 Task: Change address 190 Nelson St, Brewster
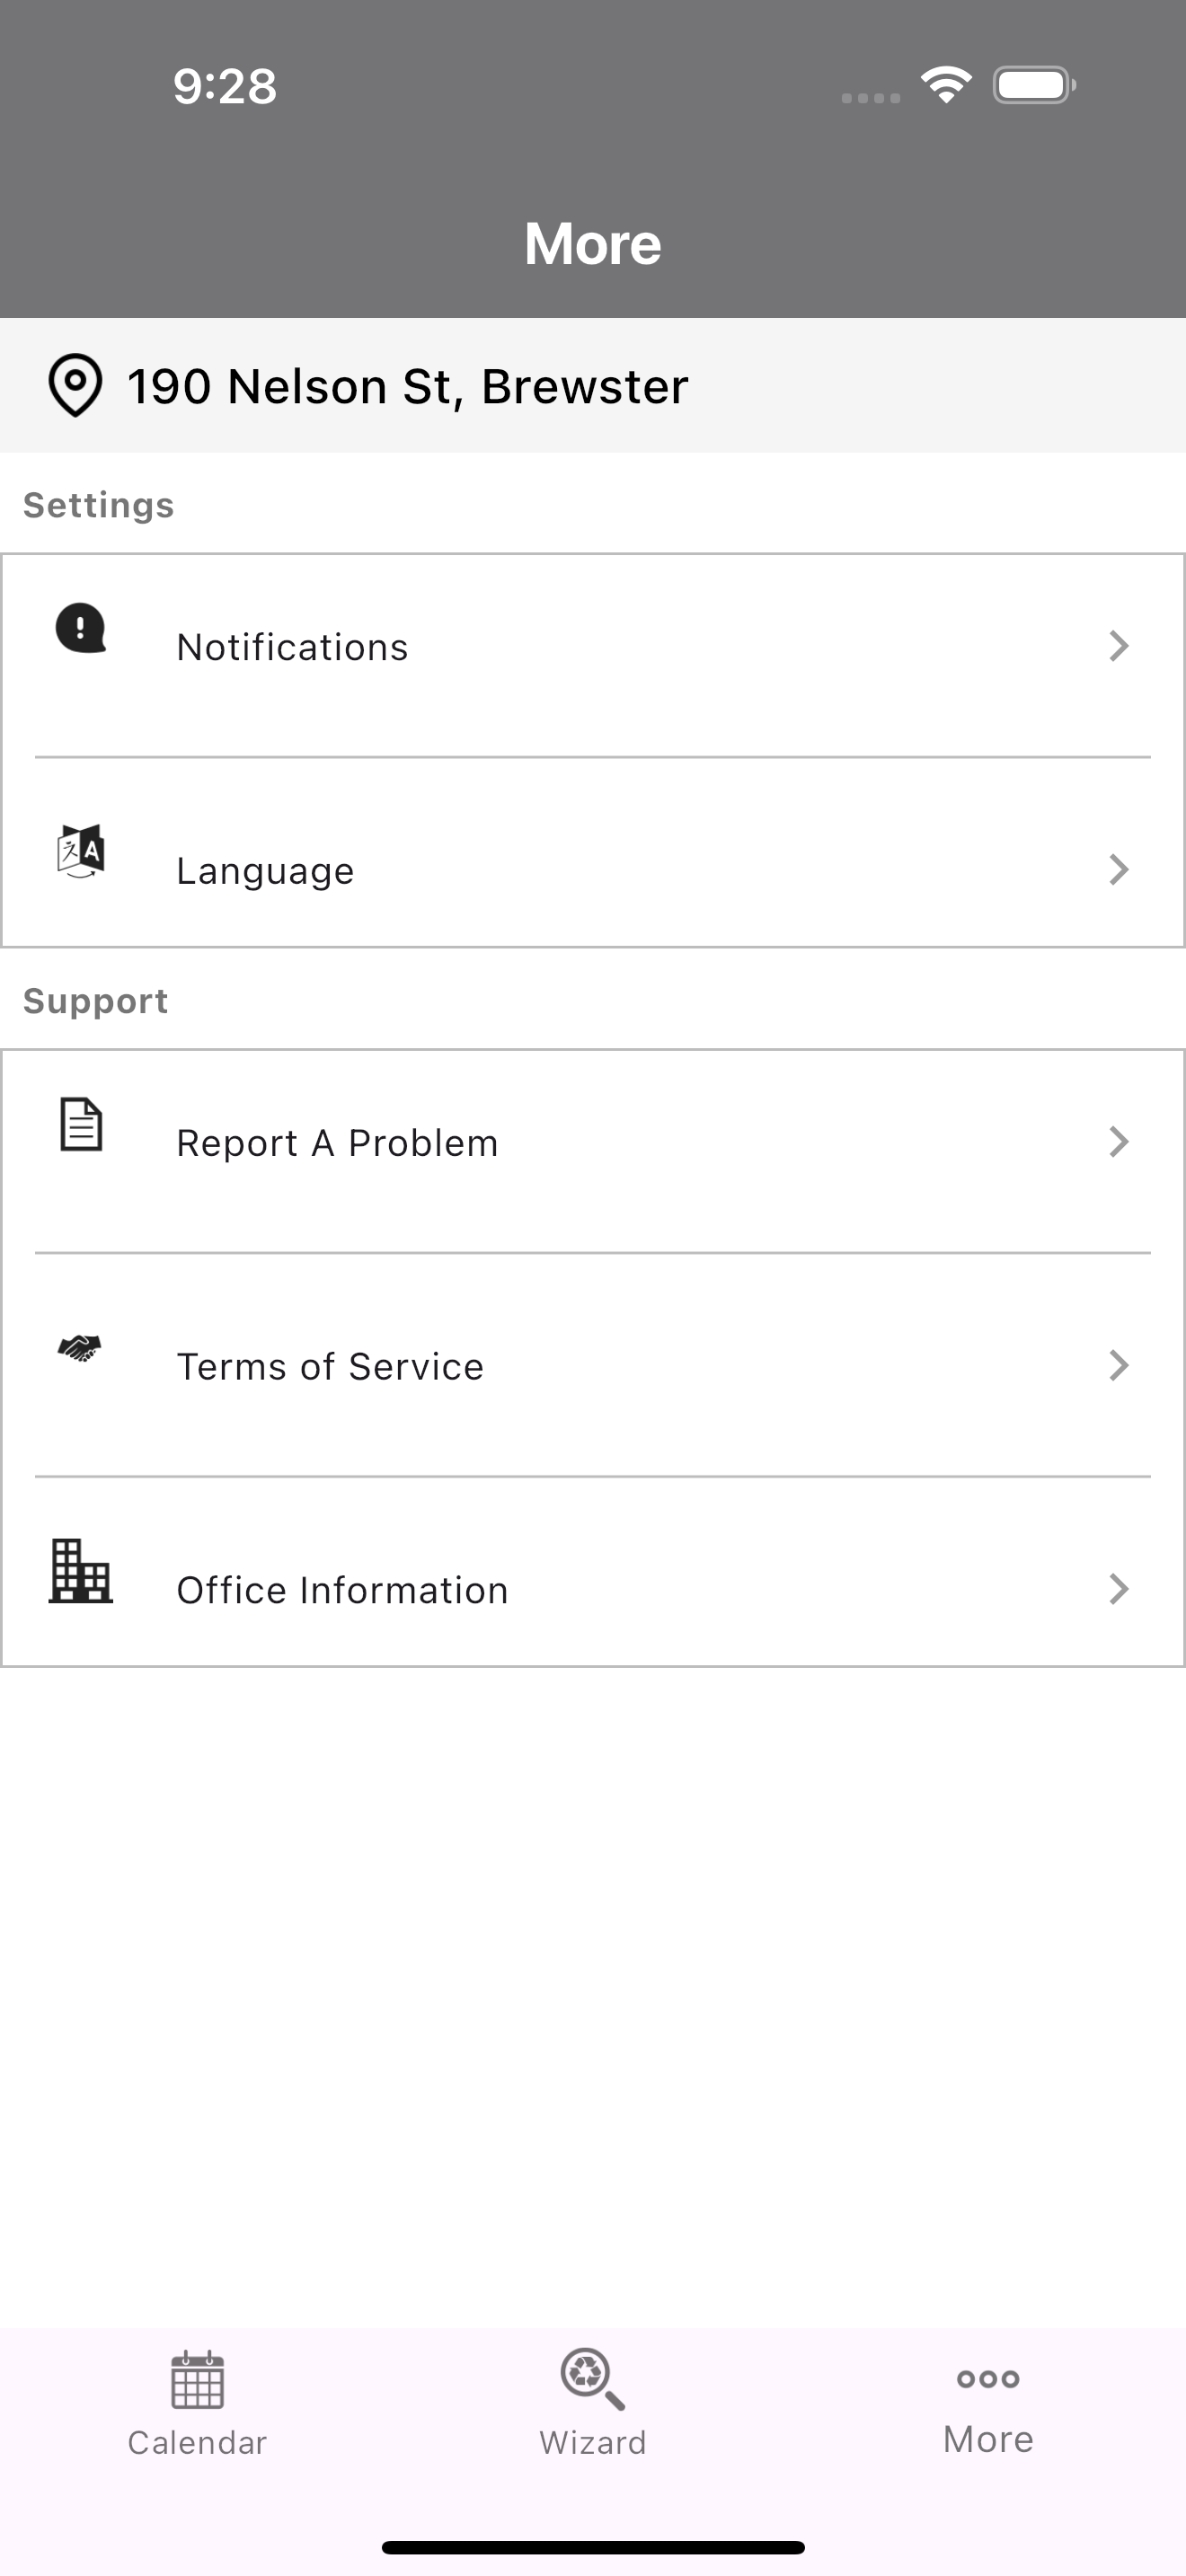pyautogui.click(x=593, y=386)
